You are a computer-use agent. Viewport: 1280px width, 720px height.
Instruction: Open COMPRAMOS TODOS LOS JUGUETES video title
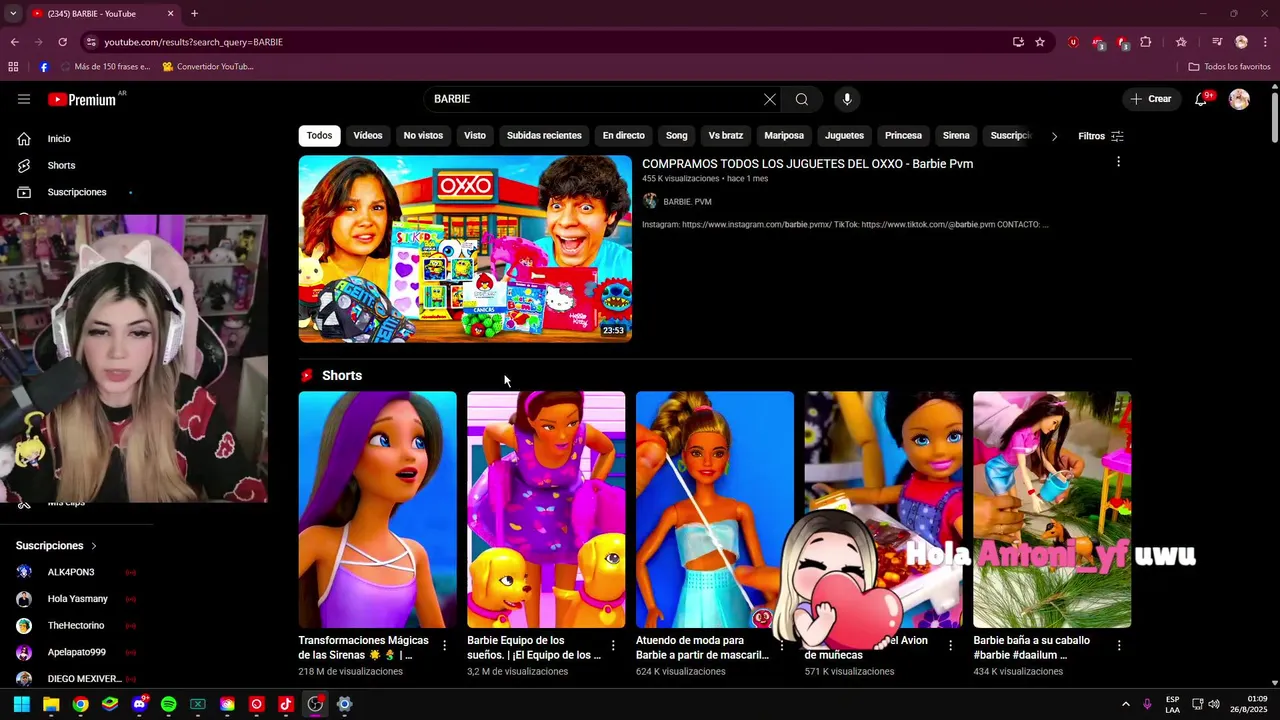click(807, 164)
